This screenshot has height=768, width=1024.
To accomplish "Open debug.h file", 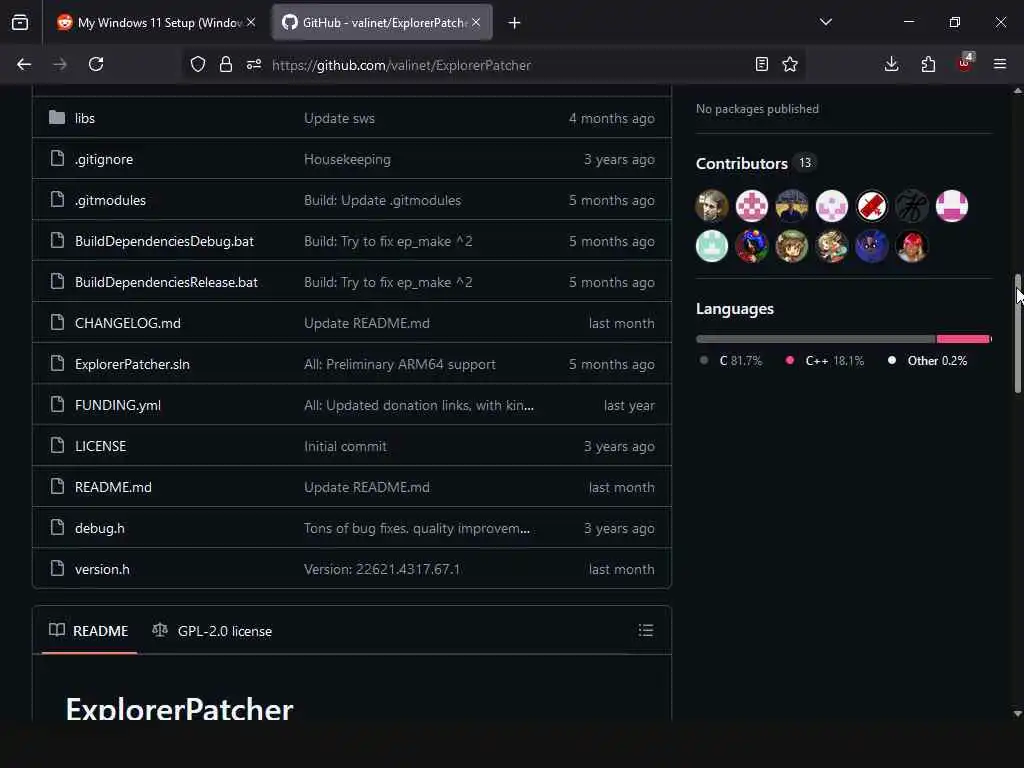I will point(99,528).
